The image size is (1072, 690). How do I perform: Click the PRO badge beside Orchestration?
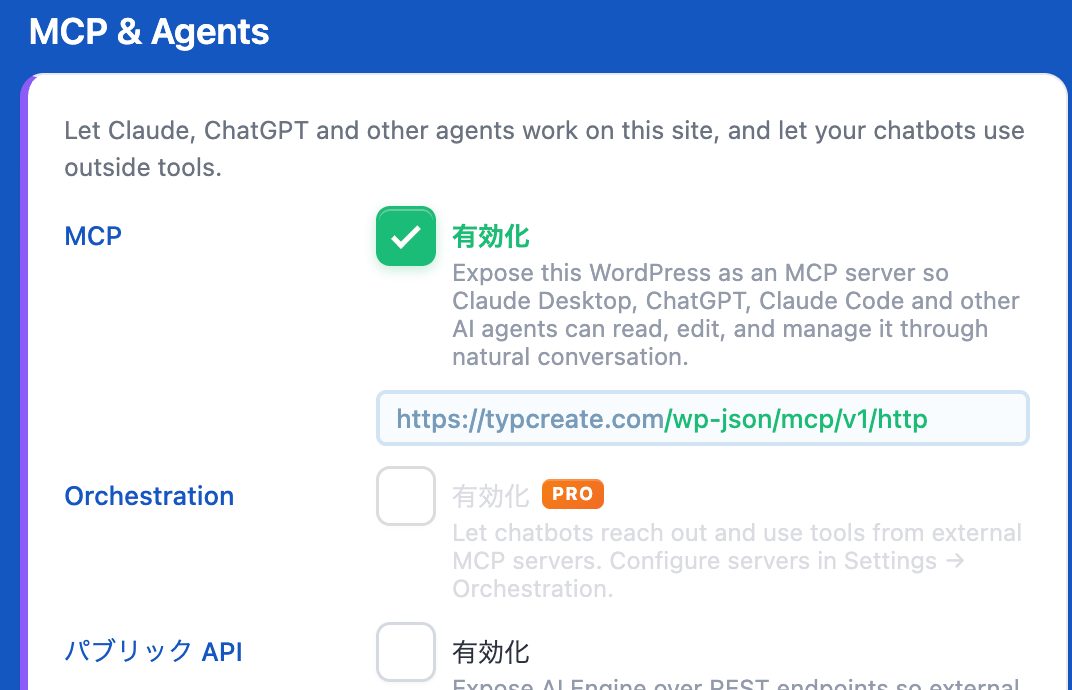pos(572,494)
